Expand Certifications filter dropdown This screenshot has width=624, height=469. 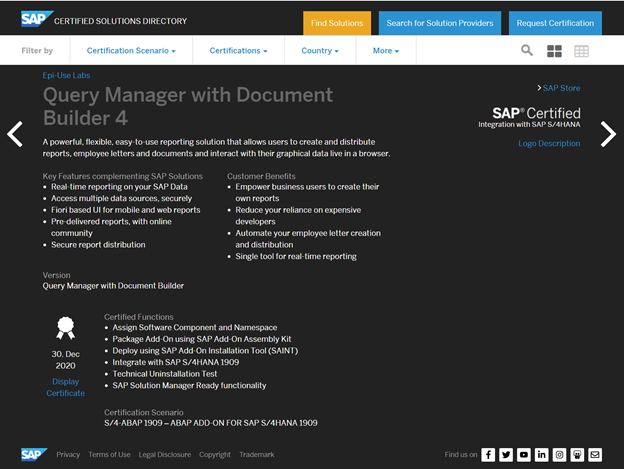[238, 51]
